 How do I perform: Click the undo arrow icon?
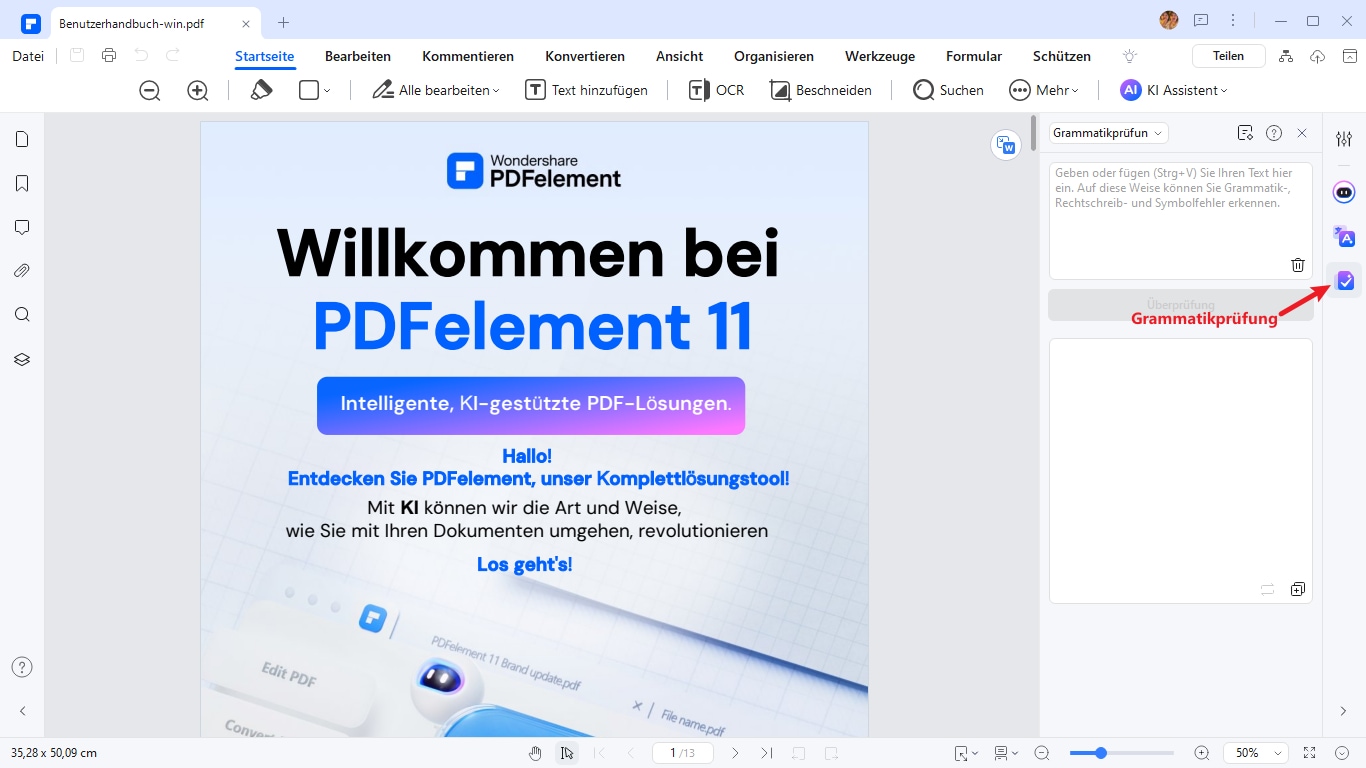[141, 56]
